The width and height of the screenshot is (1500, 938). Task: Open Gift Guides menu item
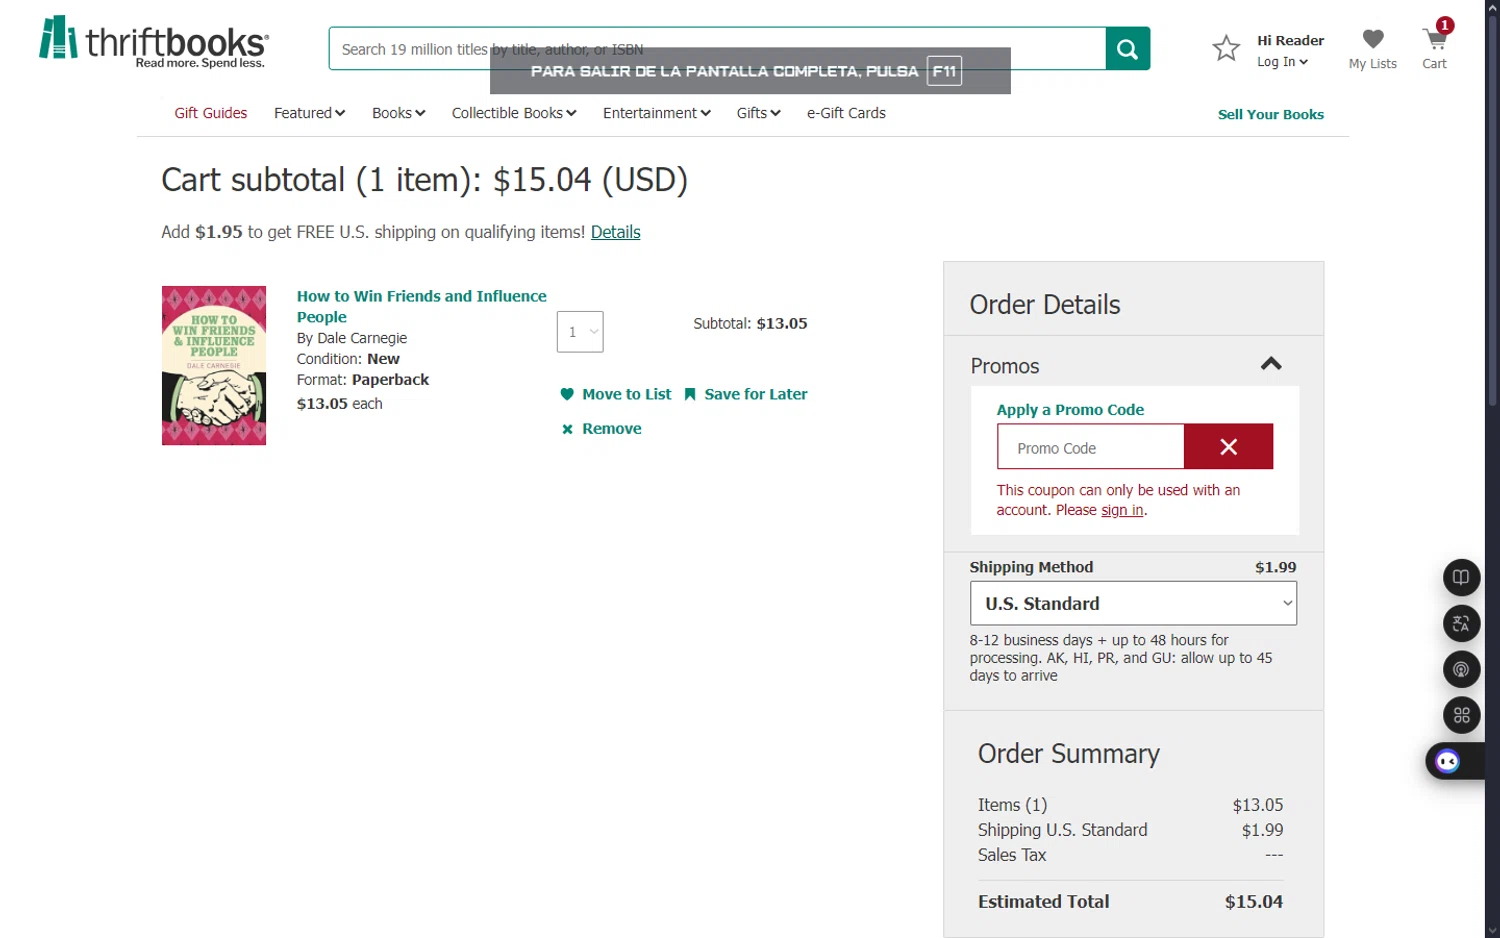point(211,113)
